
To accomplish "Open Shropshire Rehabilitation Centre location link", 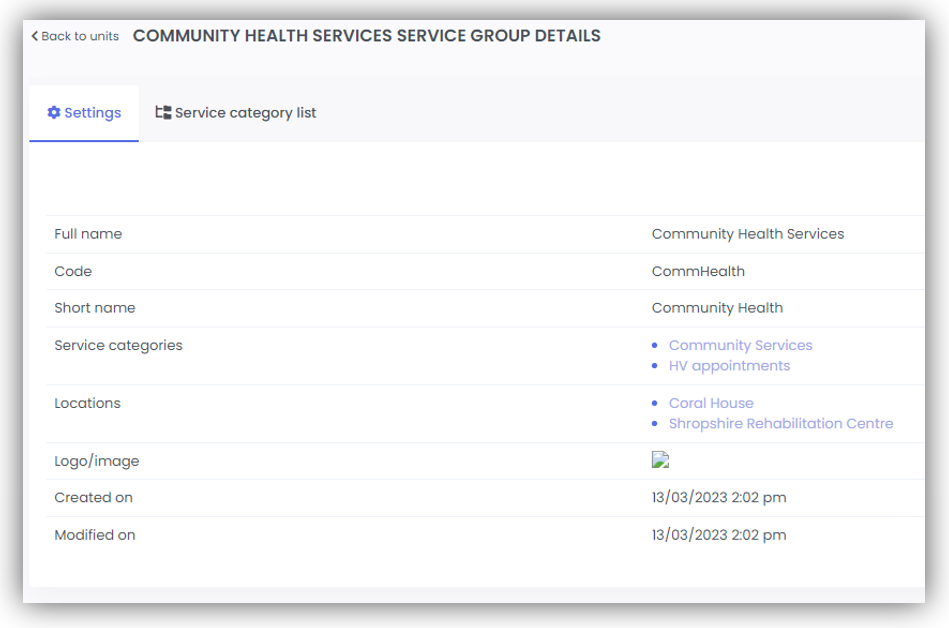I will click(x=780, y=424).
